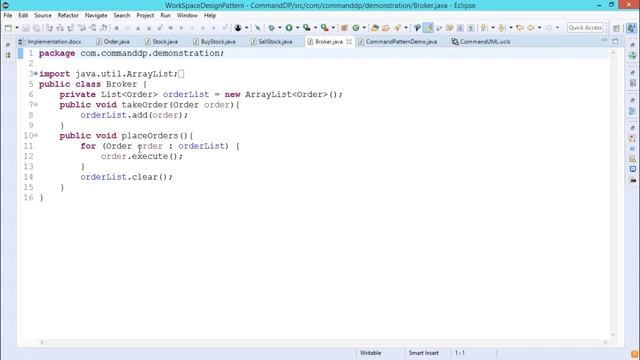This screenshot has height=360, width=640.
Task: Open the Run menu
Action: pyautogui.click(x=165, y=16)
